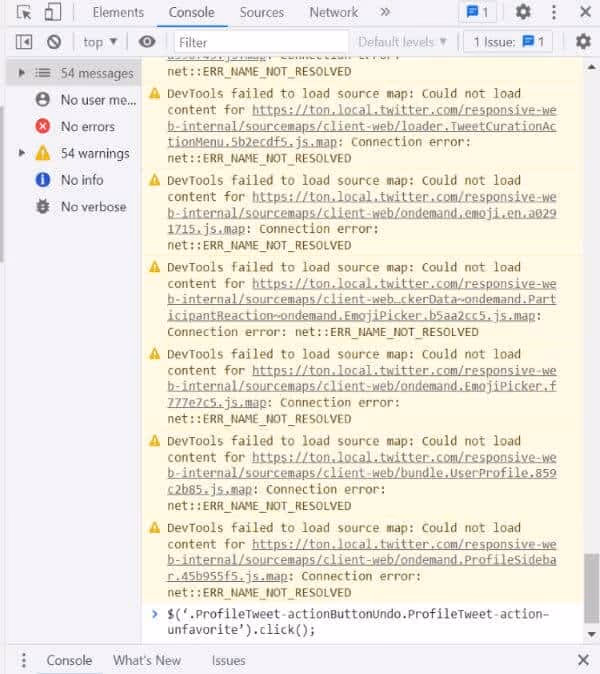The width and height of the screenshot is (600, 674).
Task: Click the blue info icon in sidebar
Action: (x=43, y=180)
